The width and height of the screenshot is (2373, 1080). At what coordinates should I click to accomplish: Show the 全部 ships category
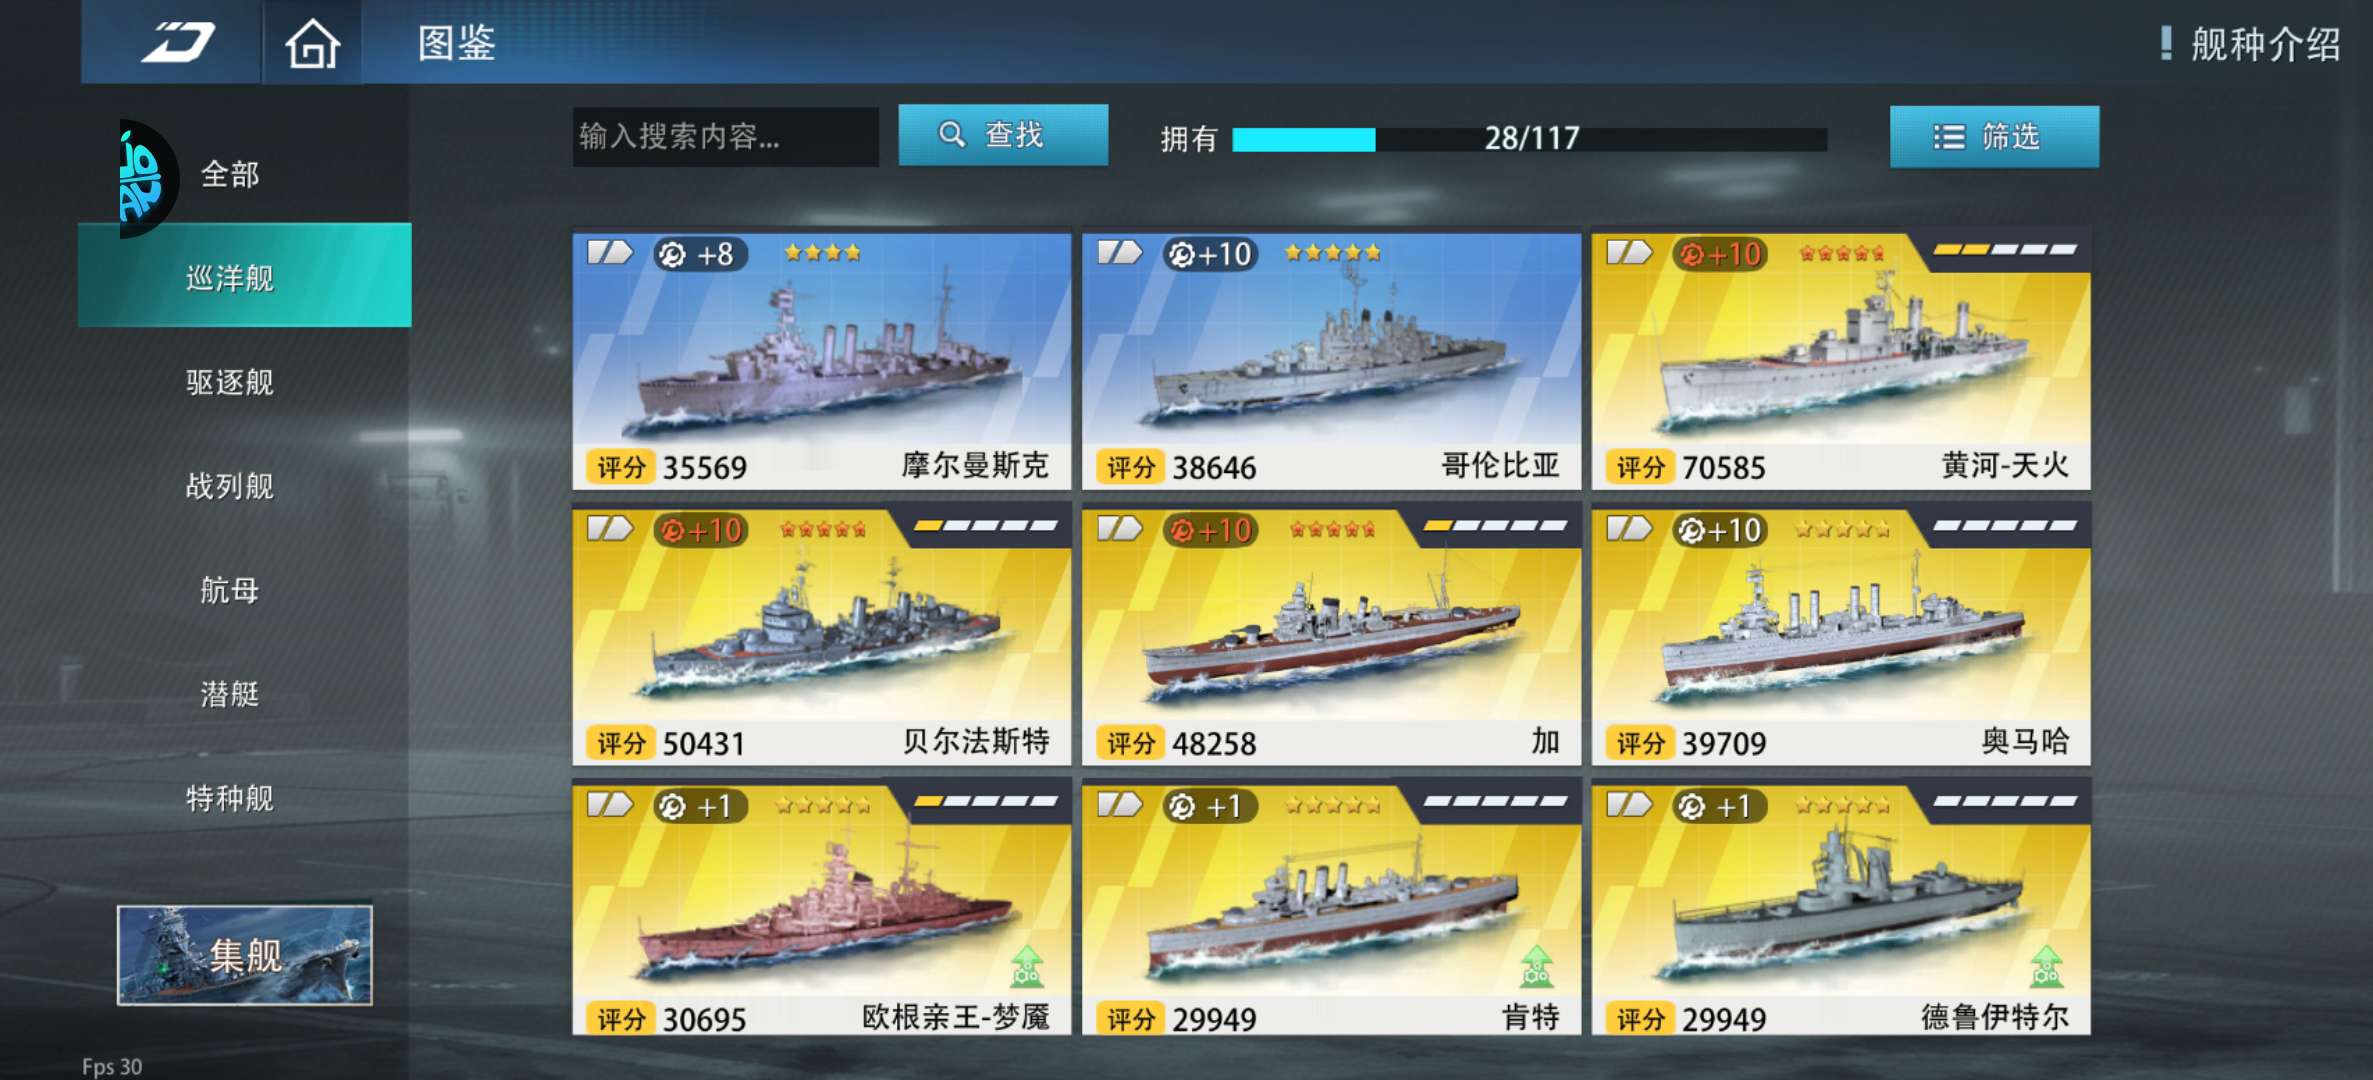pyautogui.click(x=230, y=174)
